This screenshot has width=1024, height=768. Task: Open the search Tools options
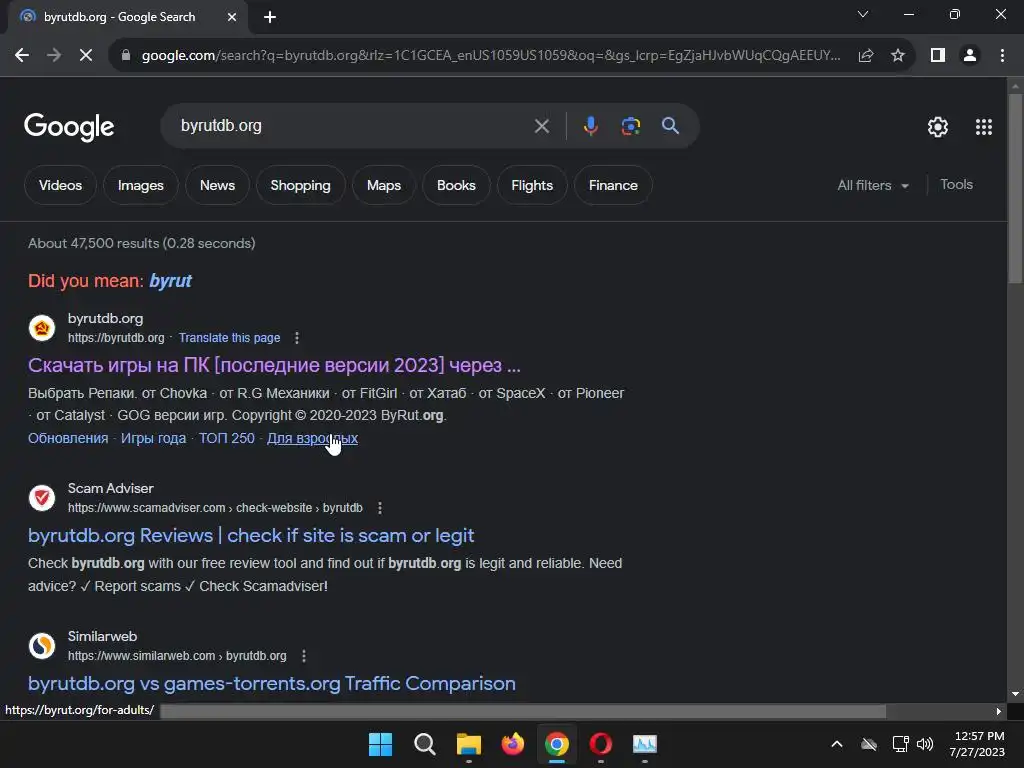tap(956, 185)
